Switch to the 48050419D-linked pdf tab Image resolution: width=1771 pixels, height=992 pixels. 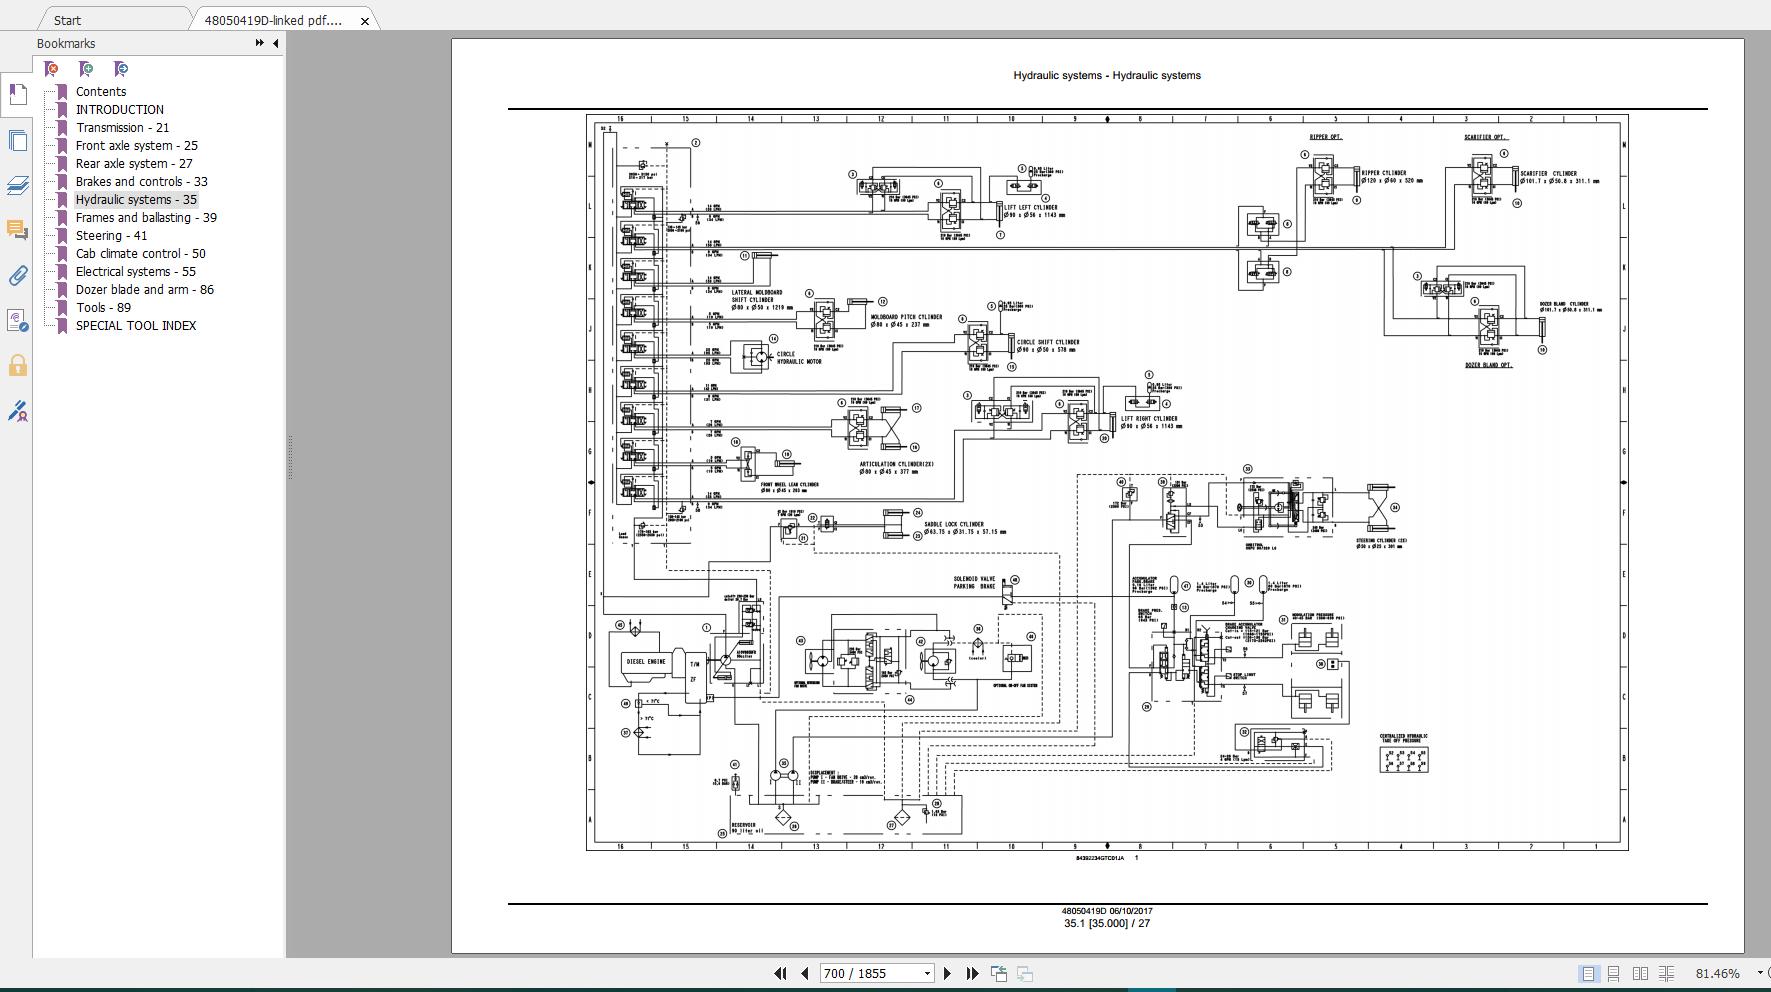tap(273, 20)
